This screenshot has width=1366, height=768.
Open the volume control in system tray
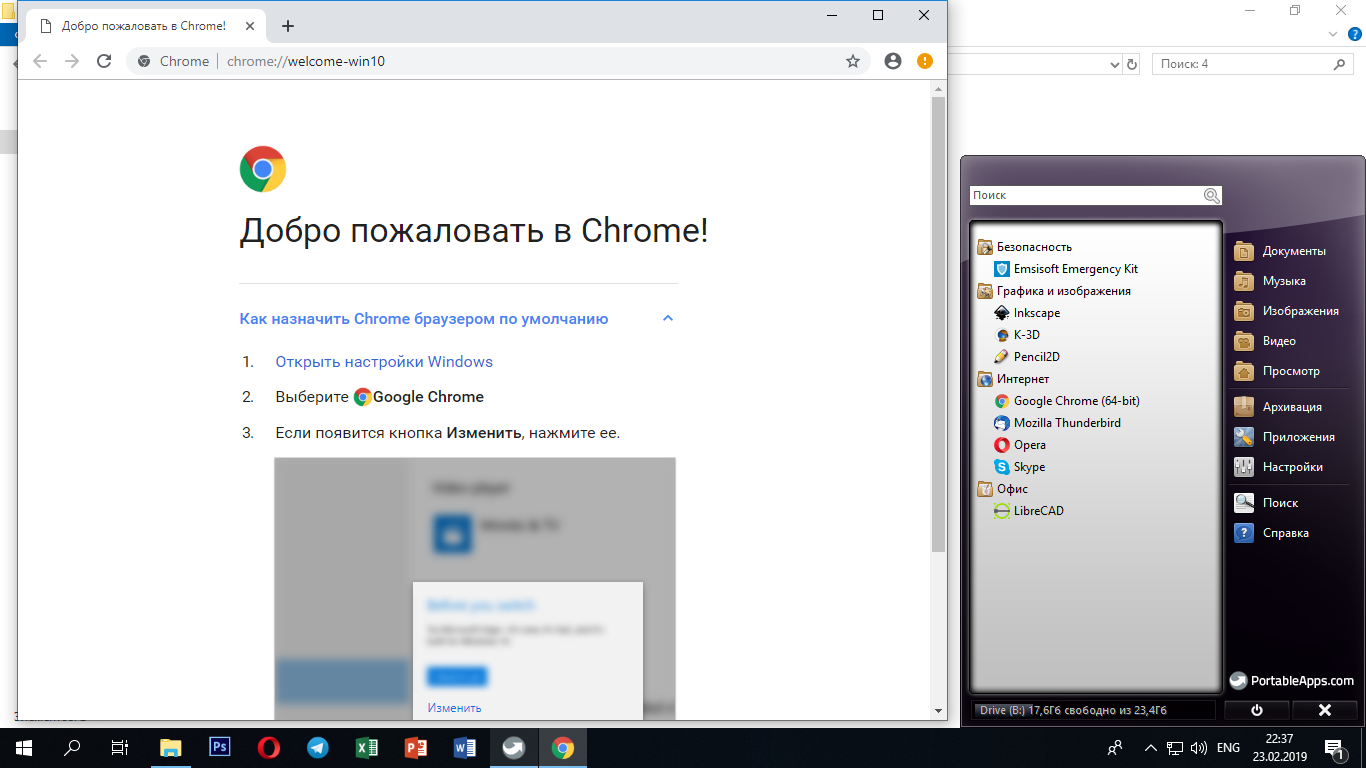pyautogui.click(x=1199, y=748)
